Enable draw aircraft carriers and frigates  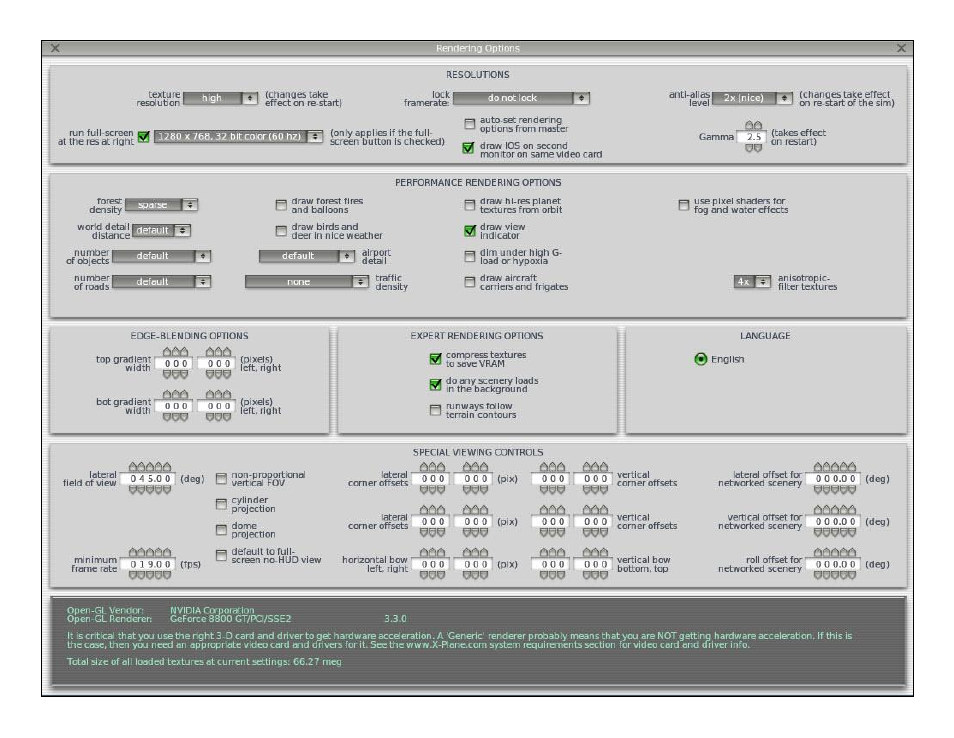click(x=469, y=282)
